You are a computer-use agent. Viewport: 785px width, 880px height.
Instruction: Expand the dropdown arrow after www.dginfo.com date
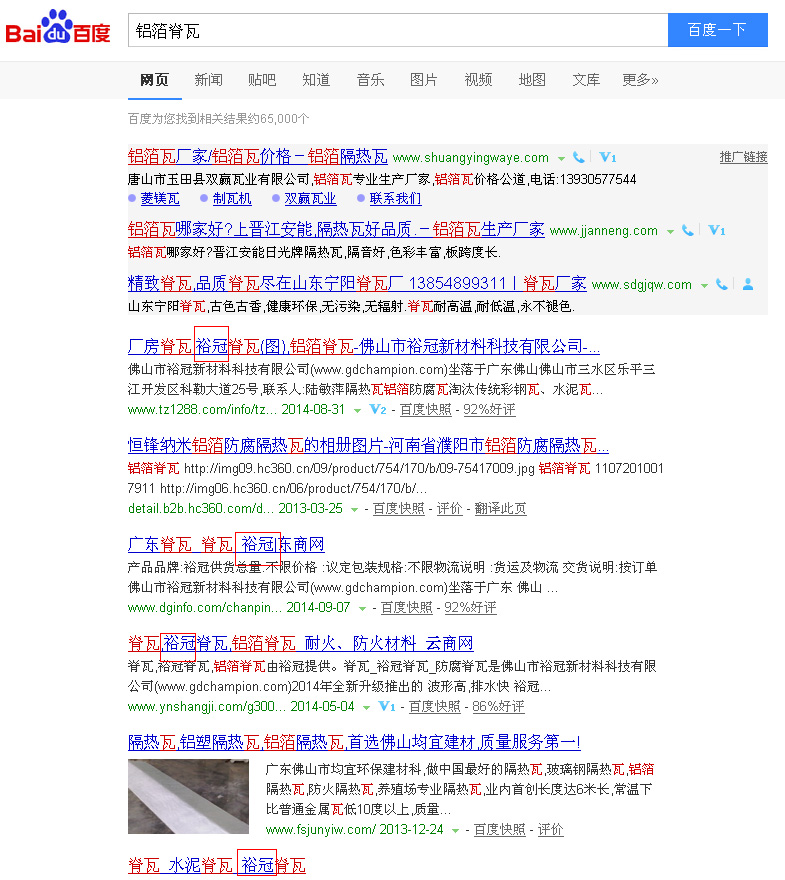tap(362, 609)
